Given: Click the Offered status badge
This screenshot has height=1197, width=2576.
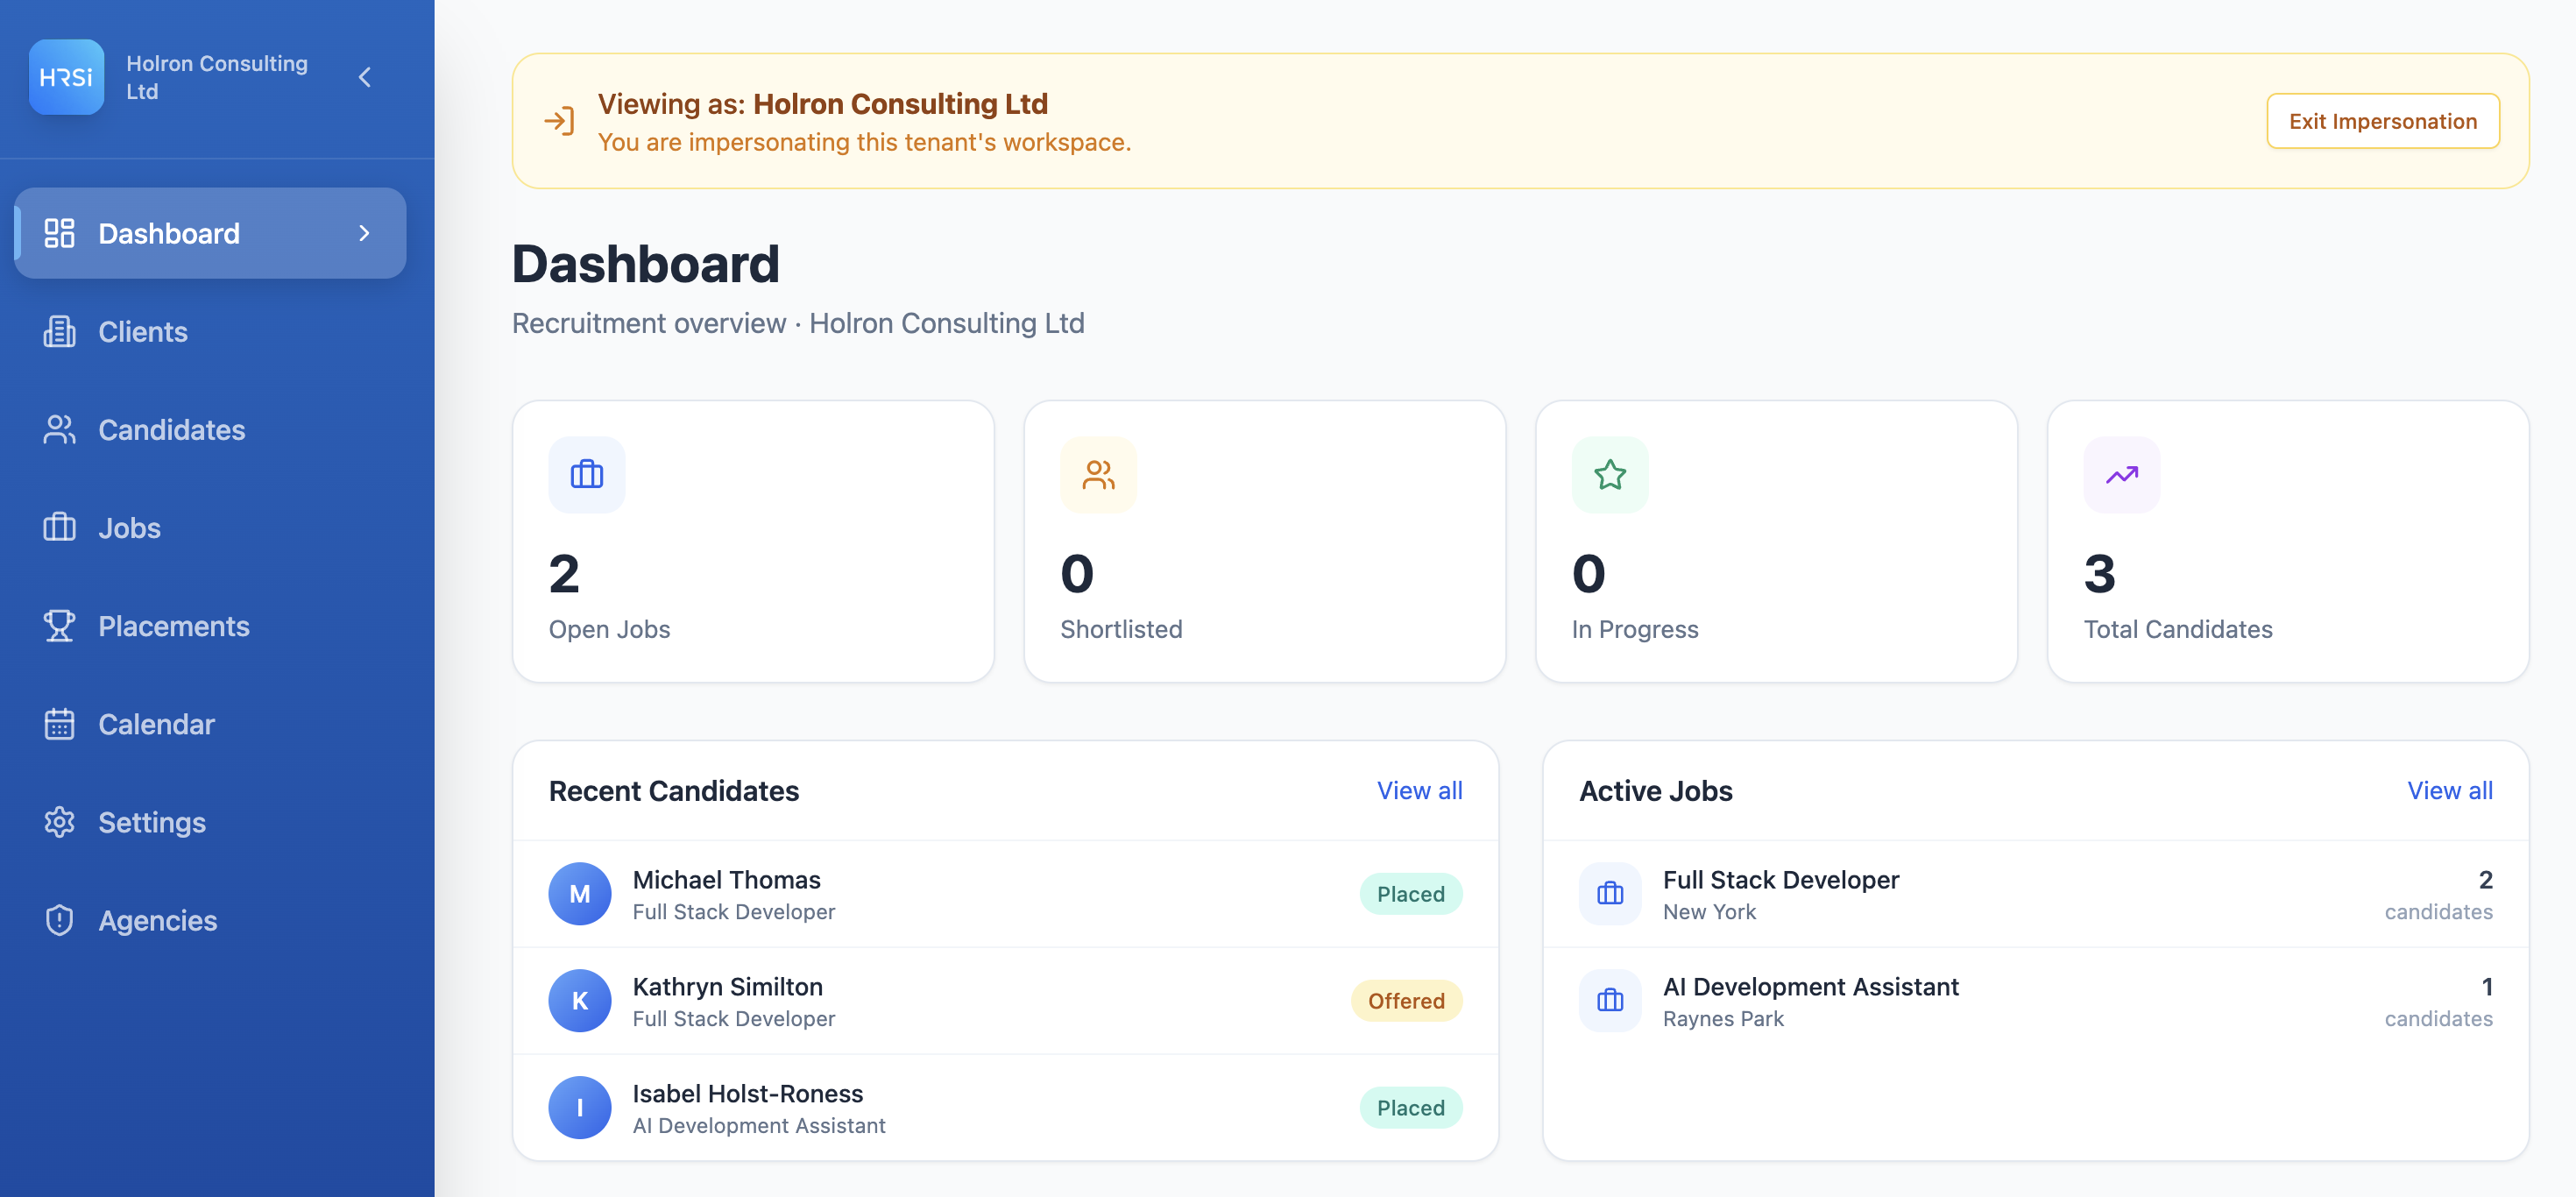Looking at the screenshot, I should tap(1406, 1000).
